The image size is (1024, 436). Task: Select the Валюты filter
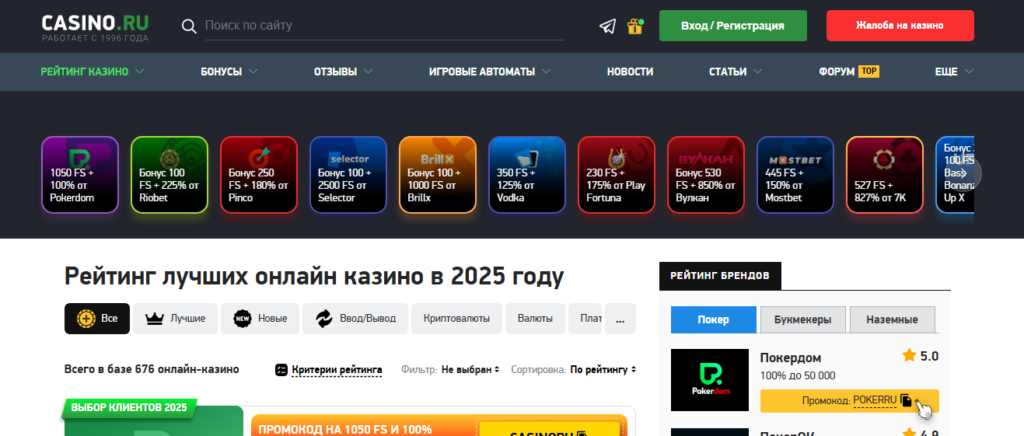click(x=535, y=319)
